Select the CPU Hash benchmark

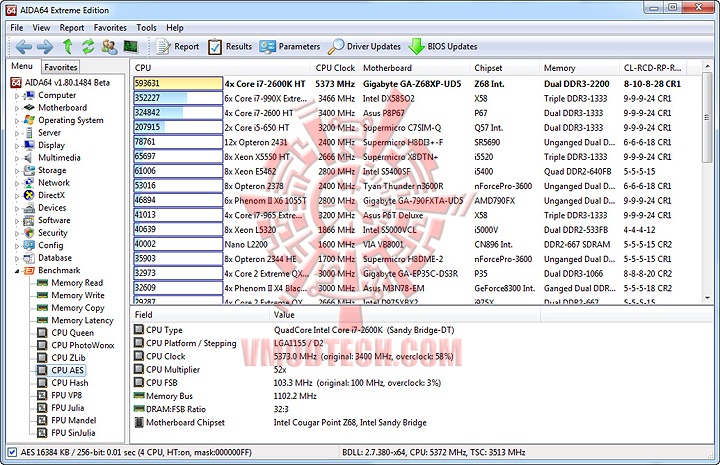click(x=70, y=382)
